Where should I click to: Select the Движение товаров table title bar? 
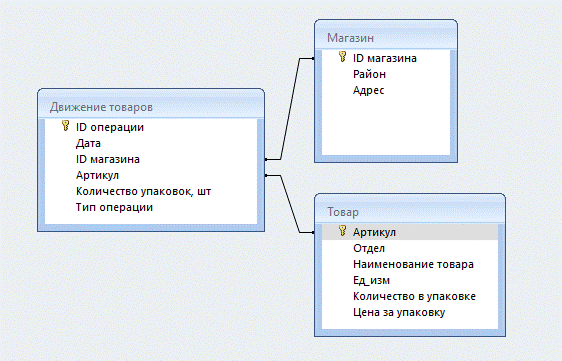[151, 104]
